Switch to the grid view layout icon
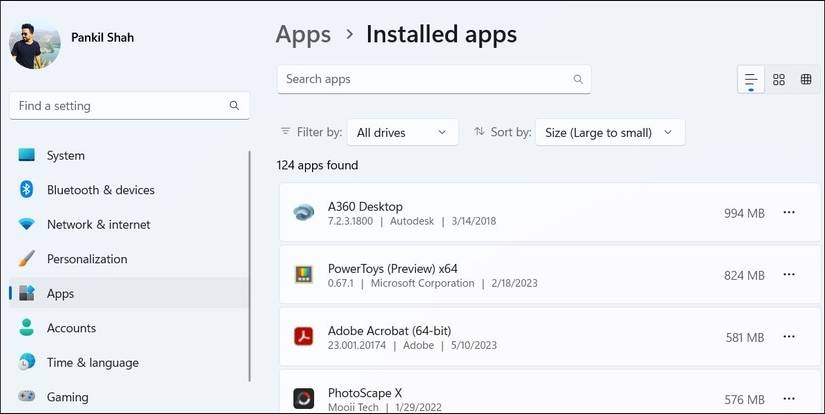 pos(779,80)
